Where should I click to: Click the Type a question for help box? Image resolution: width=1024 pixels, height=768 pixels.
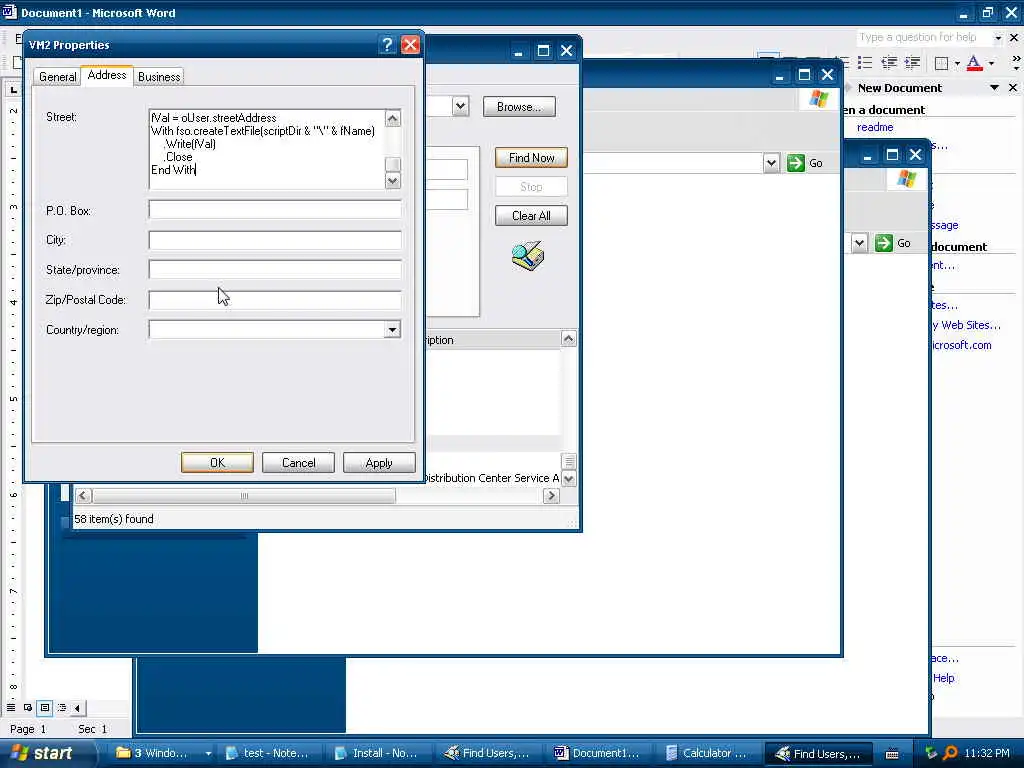coord(923,37)
